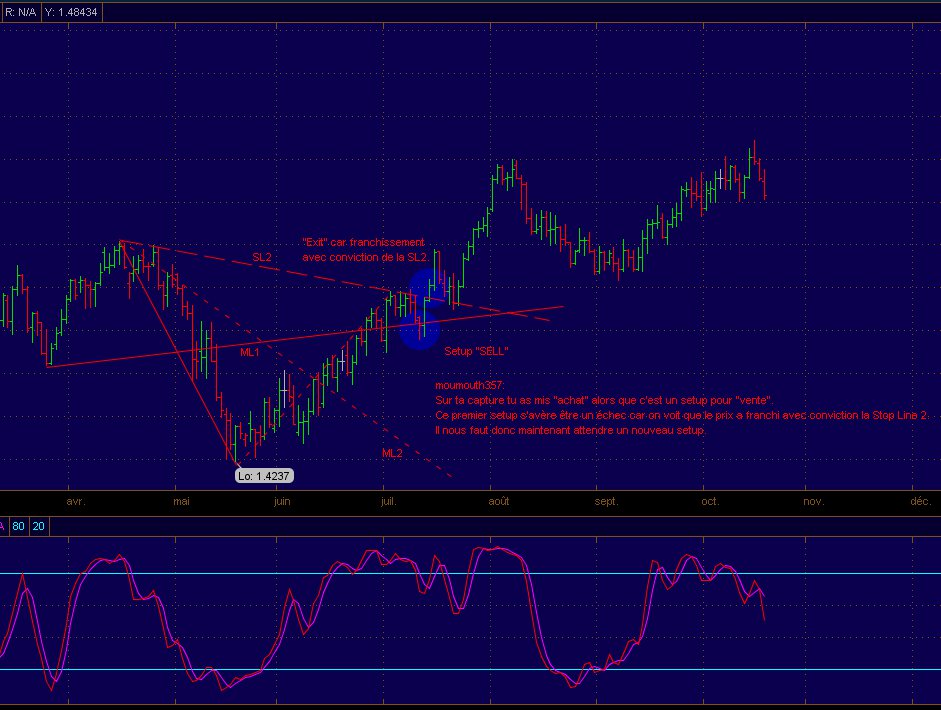Click the R: N/A readout box
Image resolution: width=941 pixels, height=710 pixels.
20,12
